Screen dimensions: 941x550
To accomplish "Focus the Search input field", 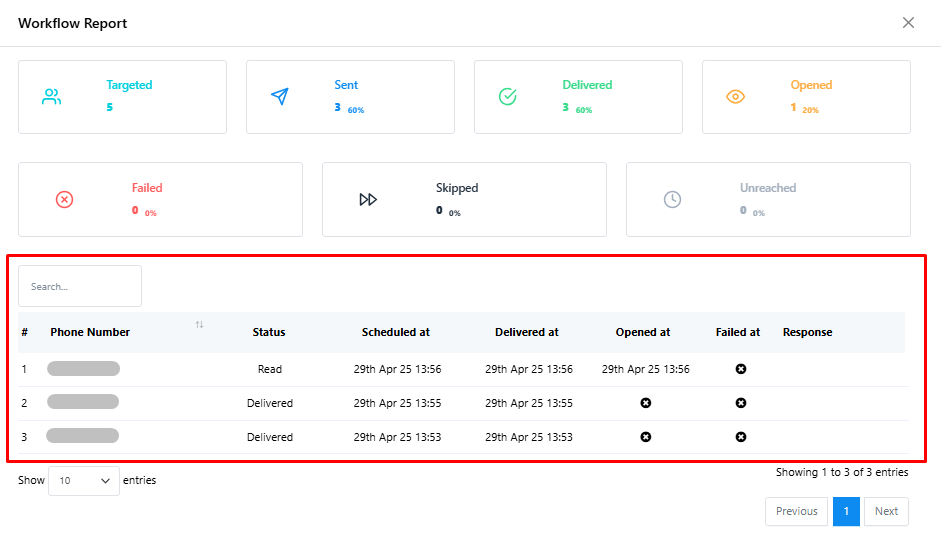I will 80,286.
